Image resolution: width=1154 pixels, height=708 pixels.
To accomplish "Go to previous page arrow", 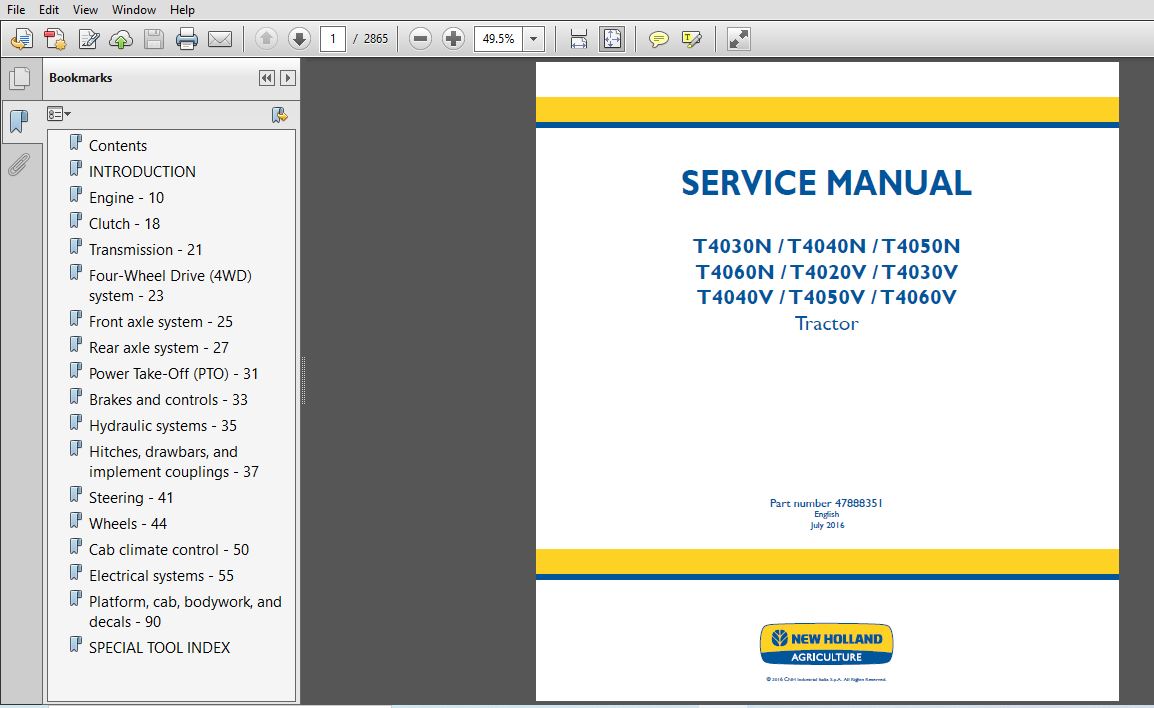I will pos(266,39).
